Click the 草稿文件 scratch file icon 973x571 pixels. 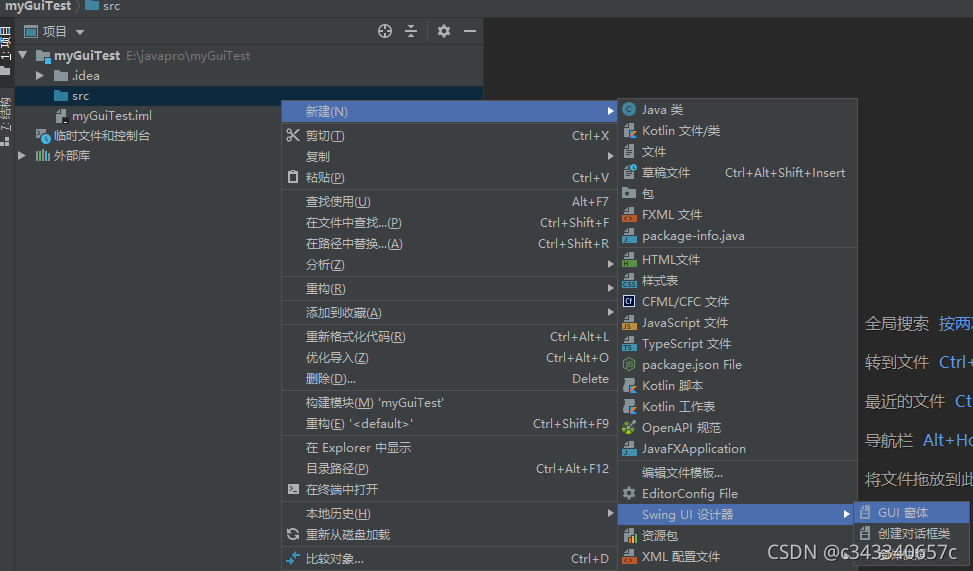click(629, 173)
